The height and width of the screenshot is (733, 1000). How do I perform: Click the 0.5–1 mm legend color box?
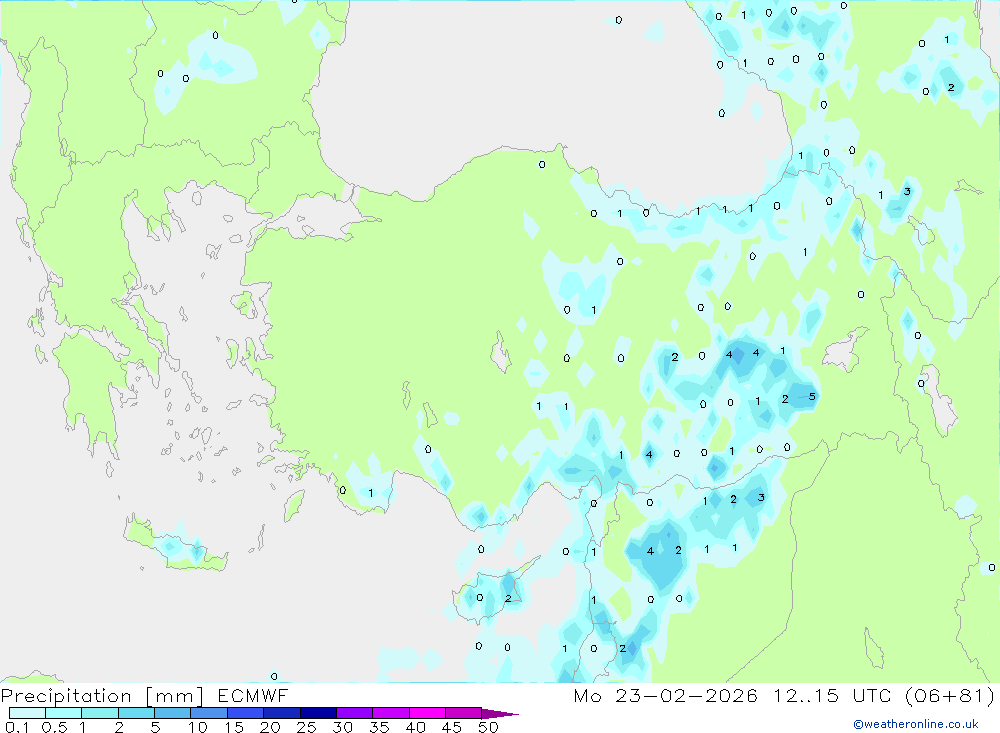pos(64,713)
